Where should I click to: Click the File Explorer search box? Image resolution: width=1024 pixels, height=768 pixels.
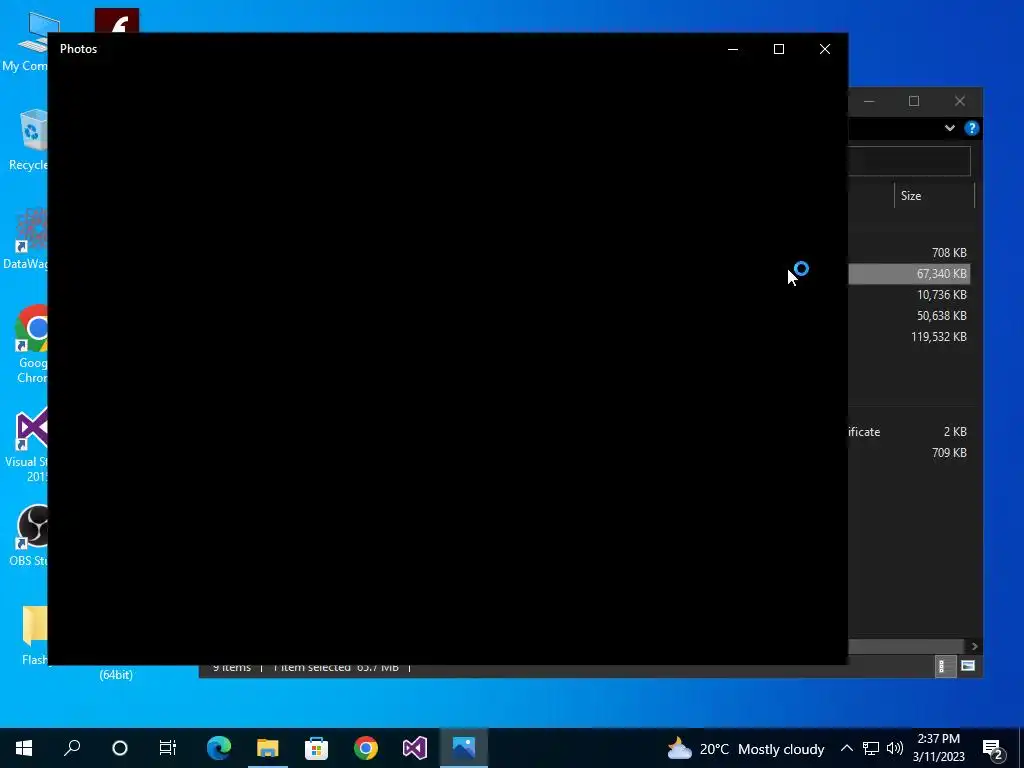pyautogui.click(x=909, y=161)
